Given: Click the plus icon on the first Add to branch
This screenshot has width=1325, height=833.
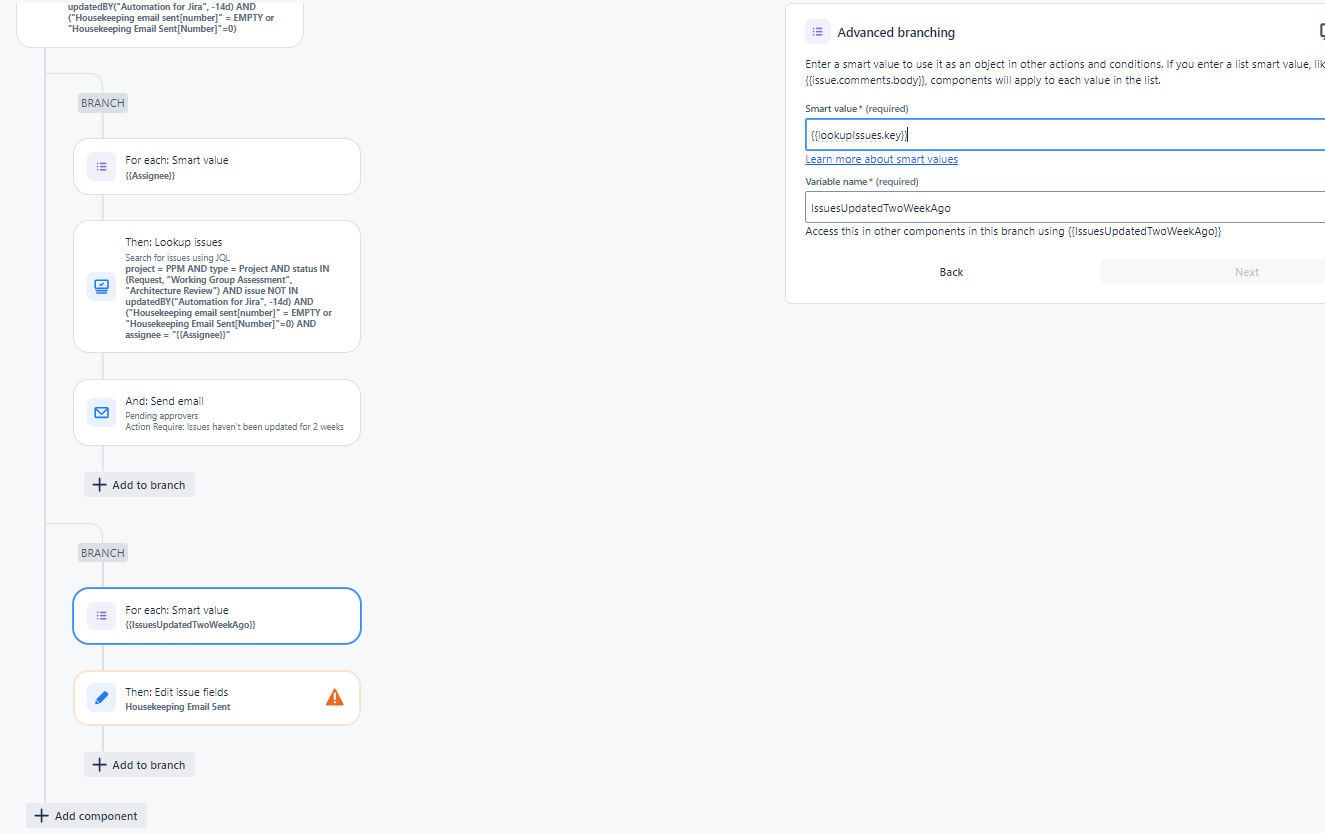Looking at the screenshot, I should tap(99, 484).
